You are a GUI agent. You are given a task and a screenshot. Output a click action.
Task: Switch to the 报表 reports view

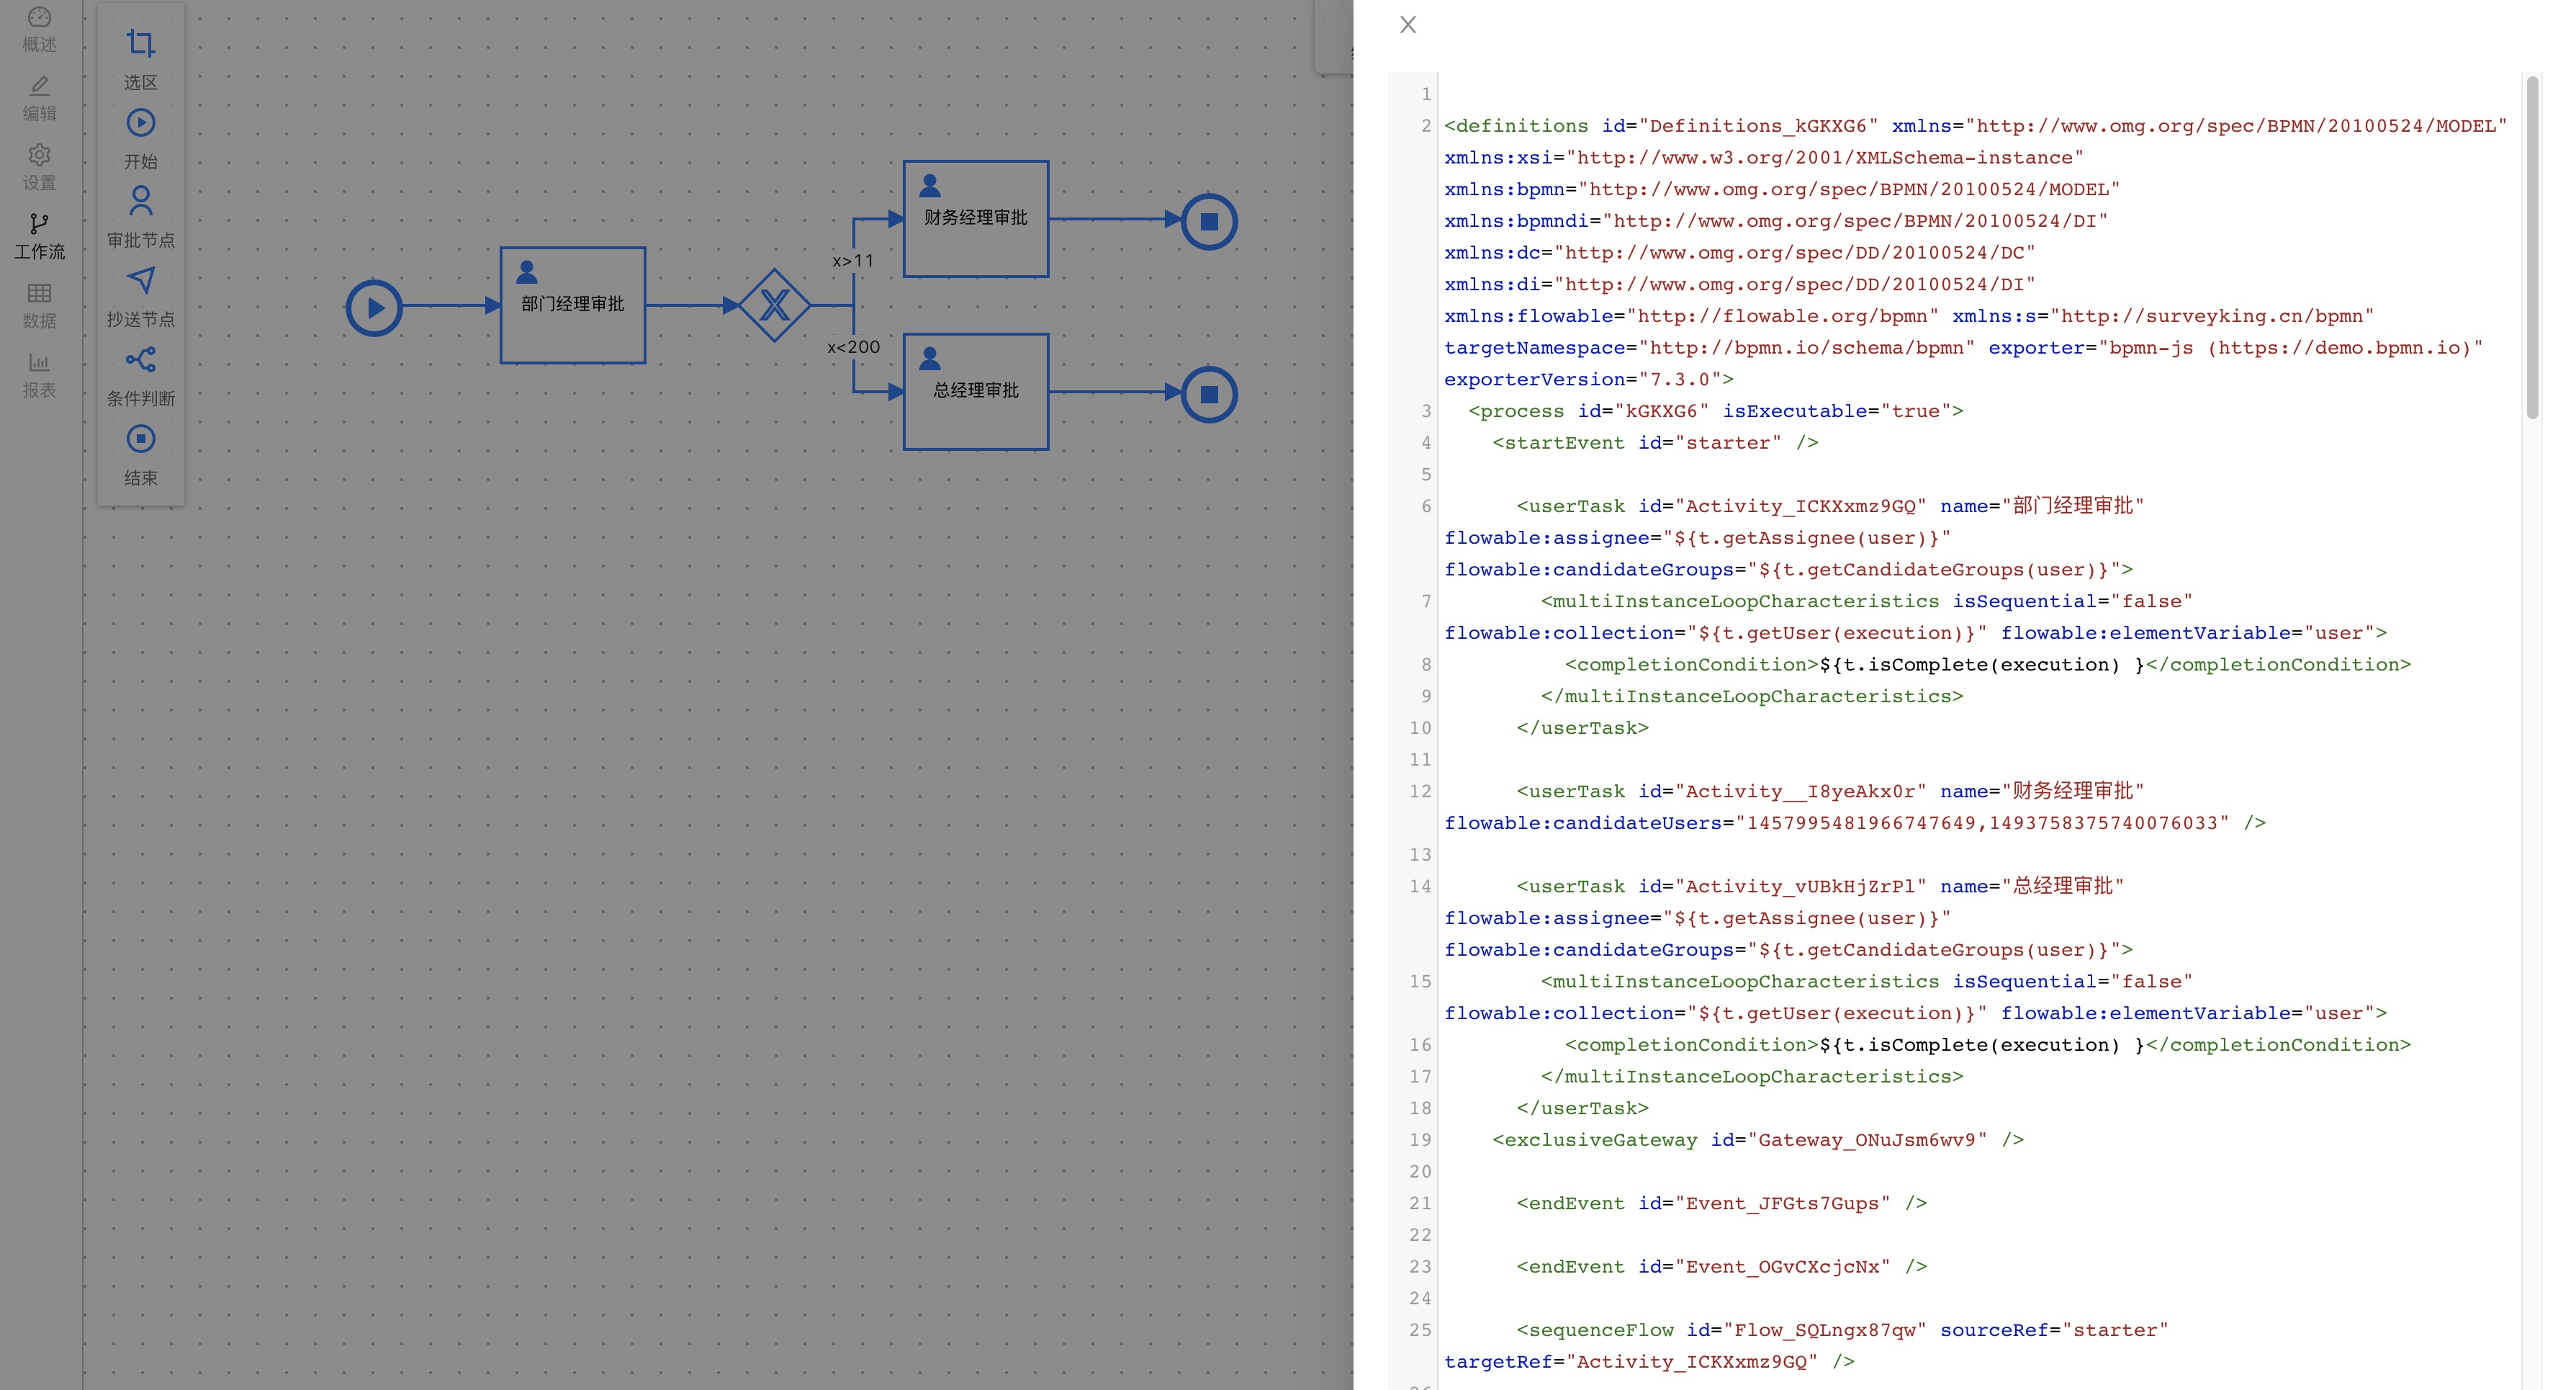click(x=38, y=375)
